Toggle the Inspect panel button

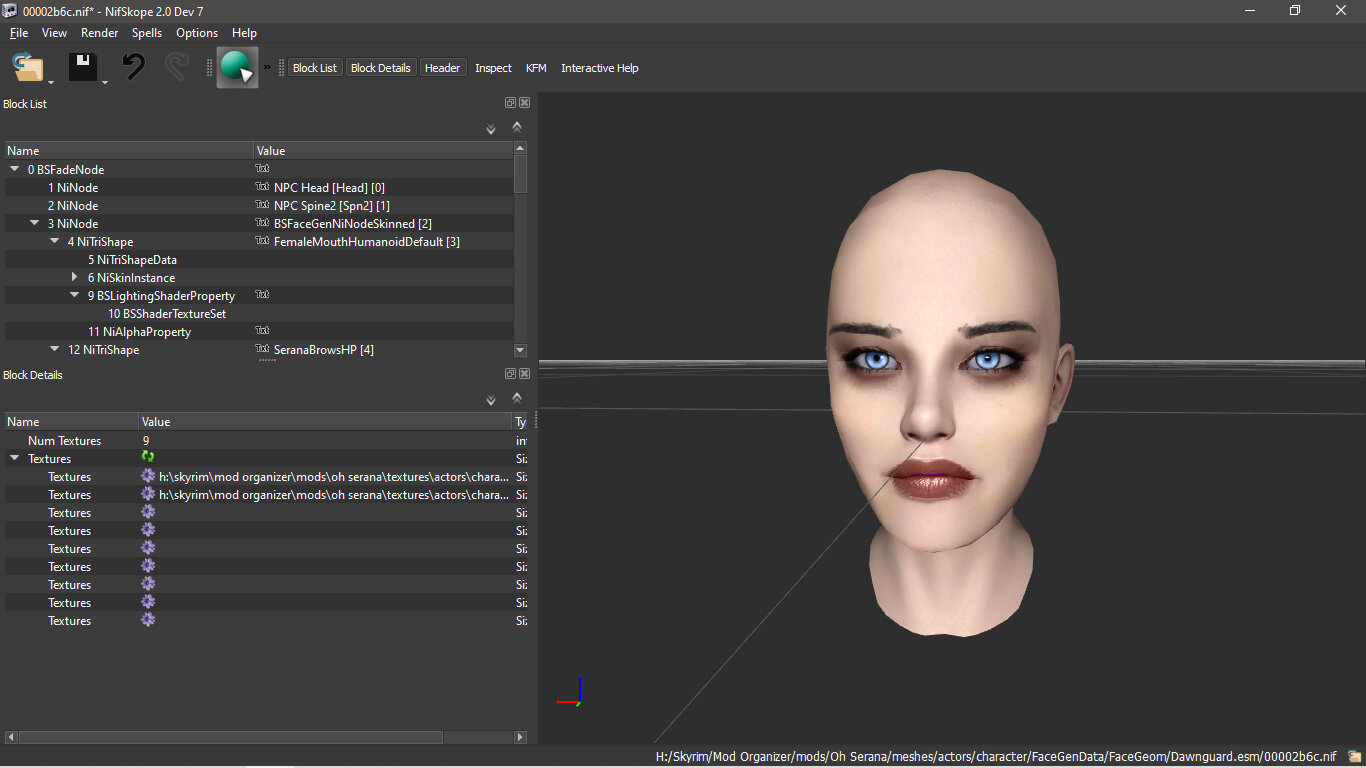point(493,68)
